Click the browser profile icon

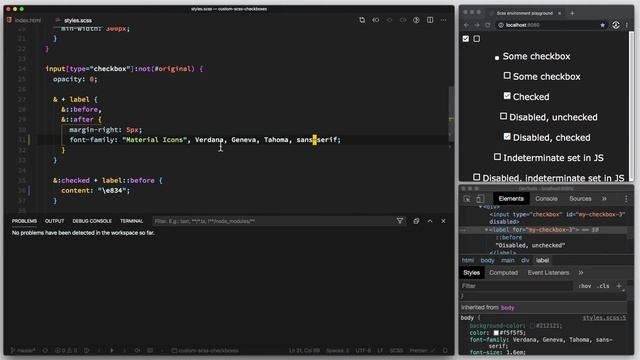(616, 25)
